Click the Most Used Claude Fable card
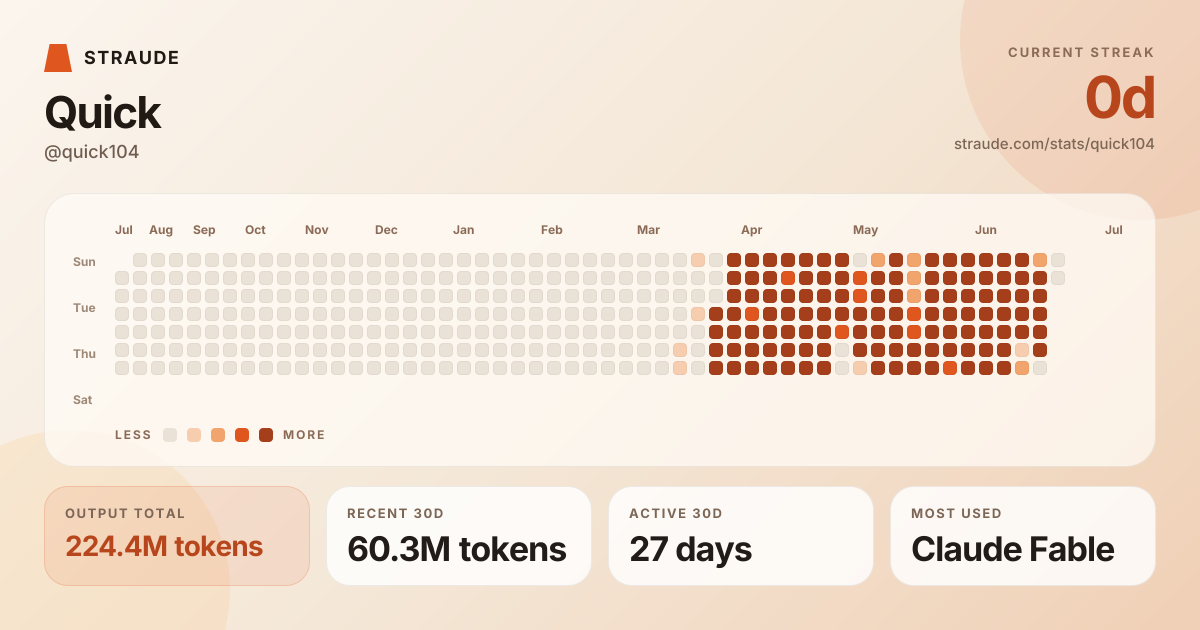Viewport: 1200px width, 630px height. 1023,536
